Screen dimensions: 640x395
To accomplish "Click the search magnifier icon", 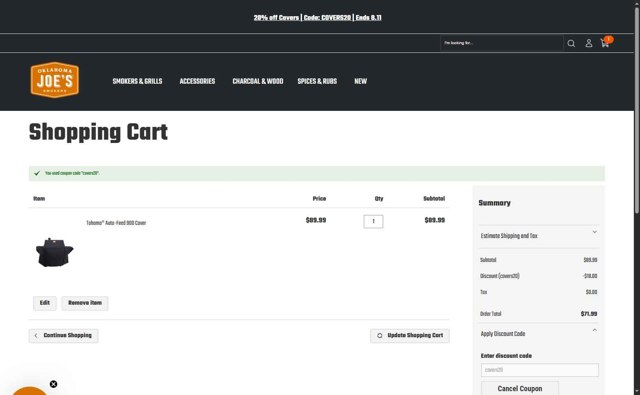I will [571, 43].
